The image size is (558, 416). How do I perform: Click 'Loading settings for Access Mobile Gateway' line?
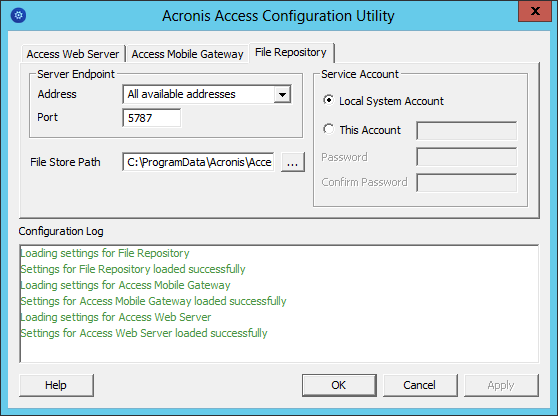pos(126,285)
